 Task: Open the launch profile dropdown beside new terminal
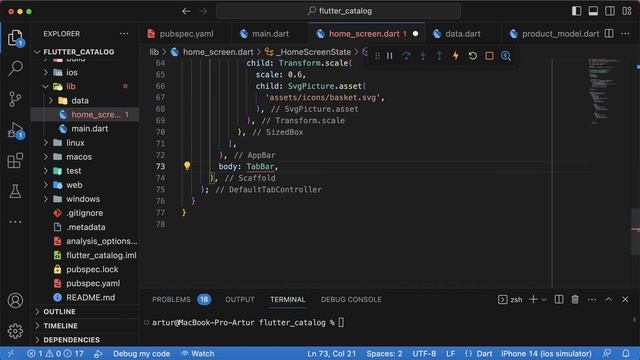coord(544,300)
